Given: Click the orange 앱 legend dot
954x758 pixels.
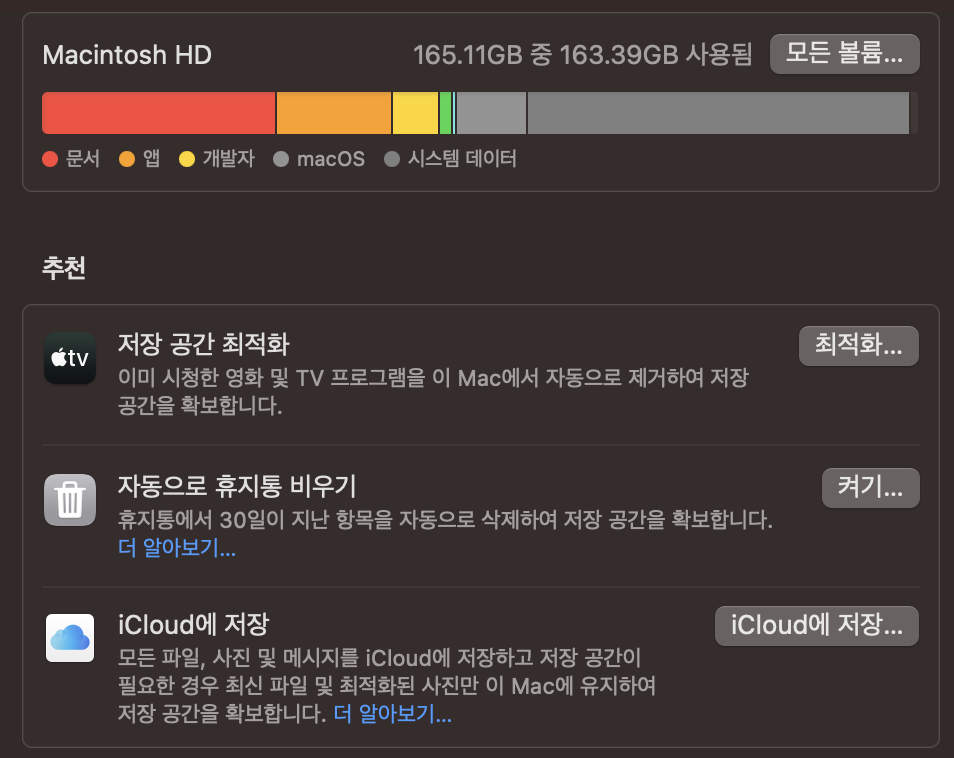Looking at the screenshot, I should point(127,159).
